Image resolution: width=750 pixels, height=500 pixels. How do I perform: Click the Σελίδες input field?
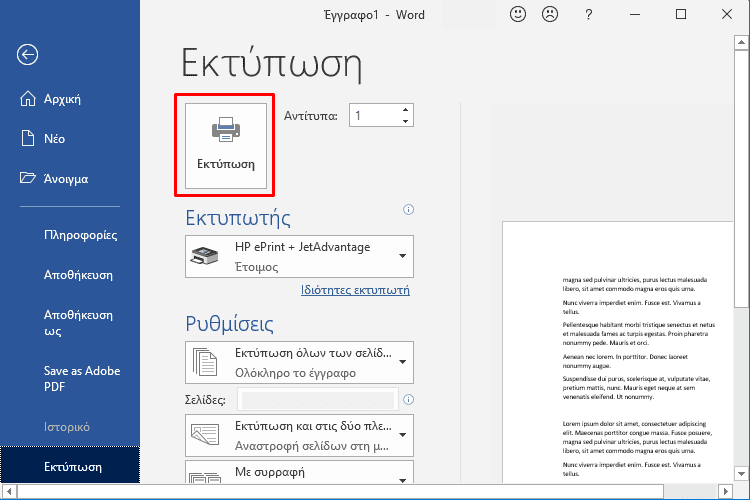tap(318, 400)
